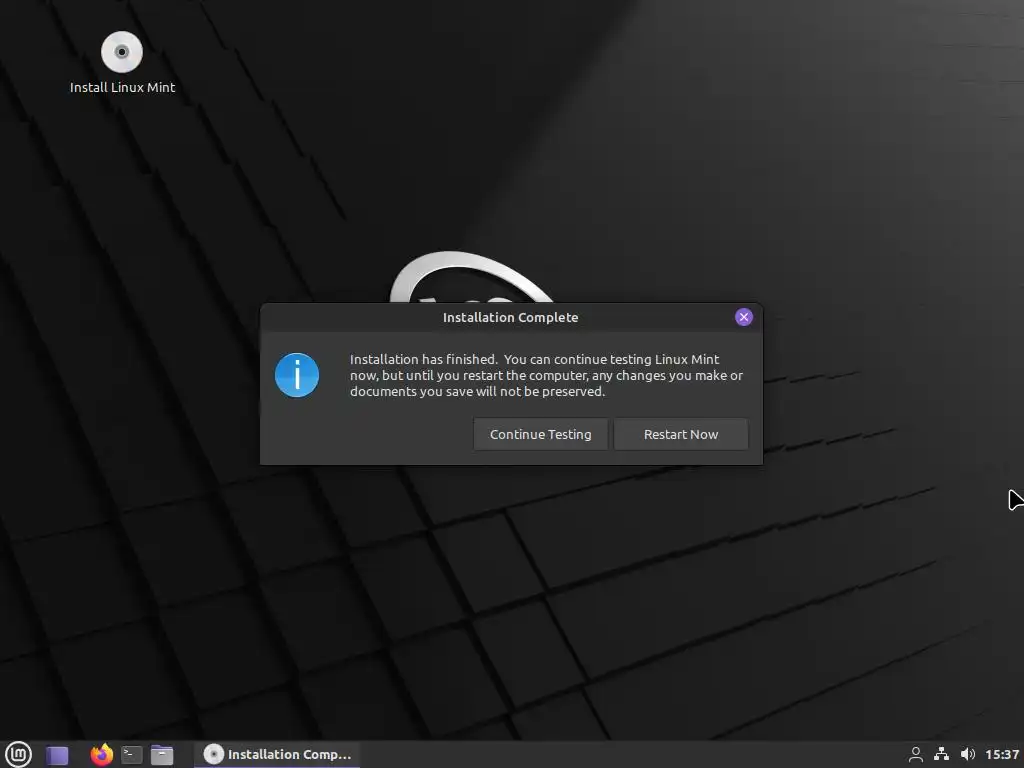Launch Firefox from the panel

click(x=101, y=754)
